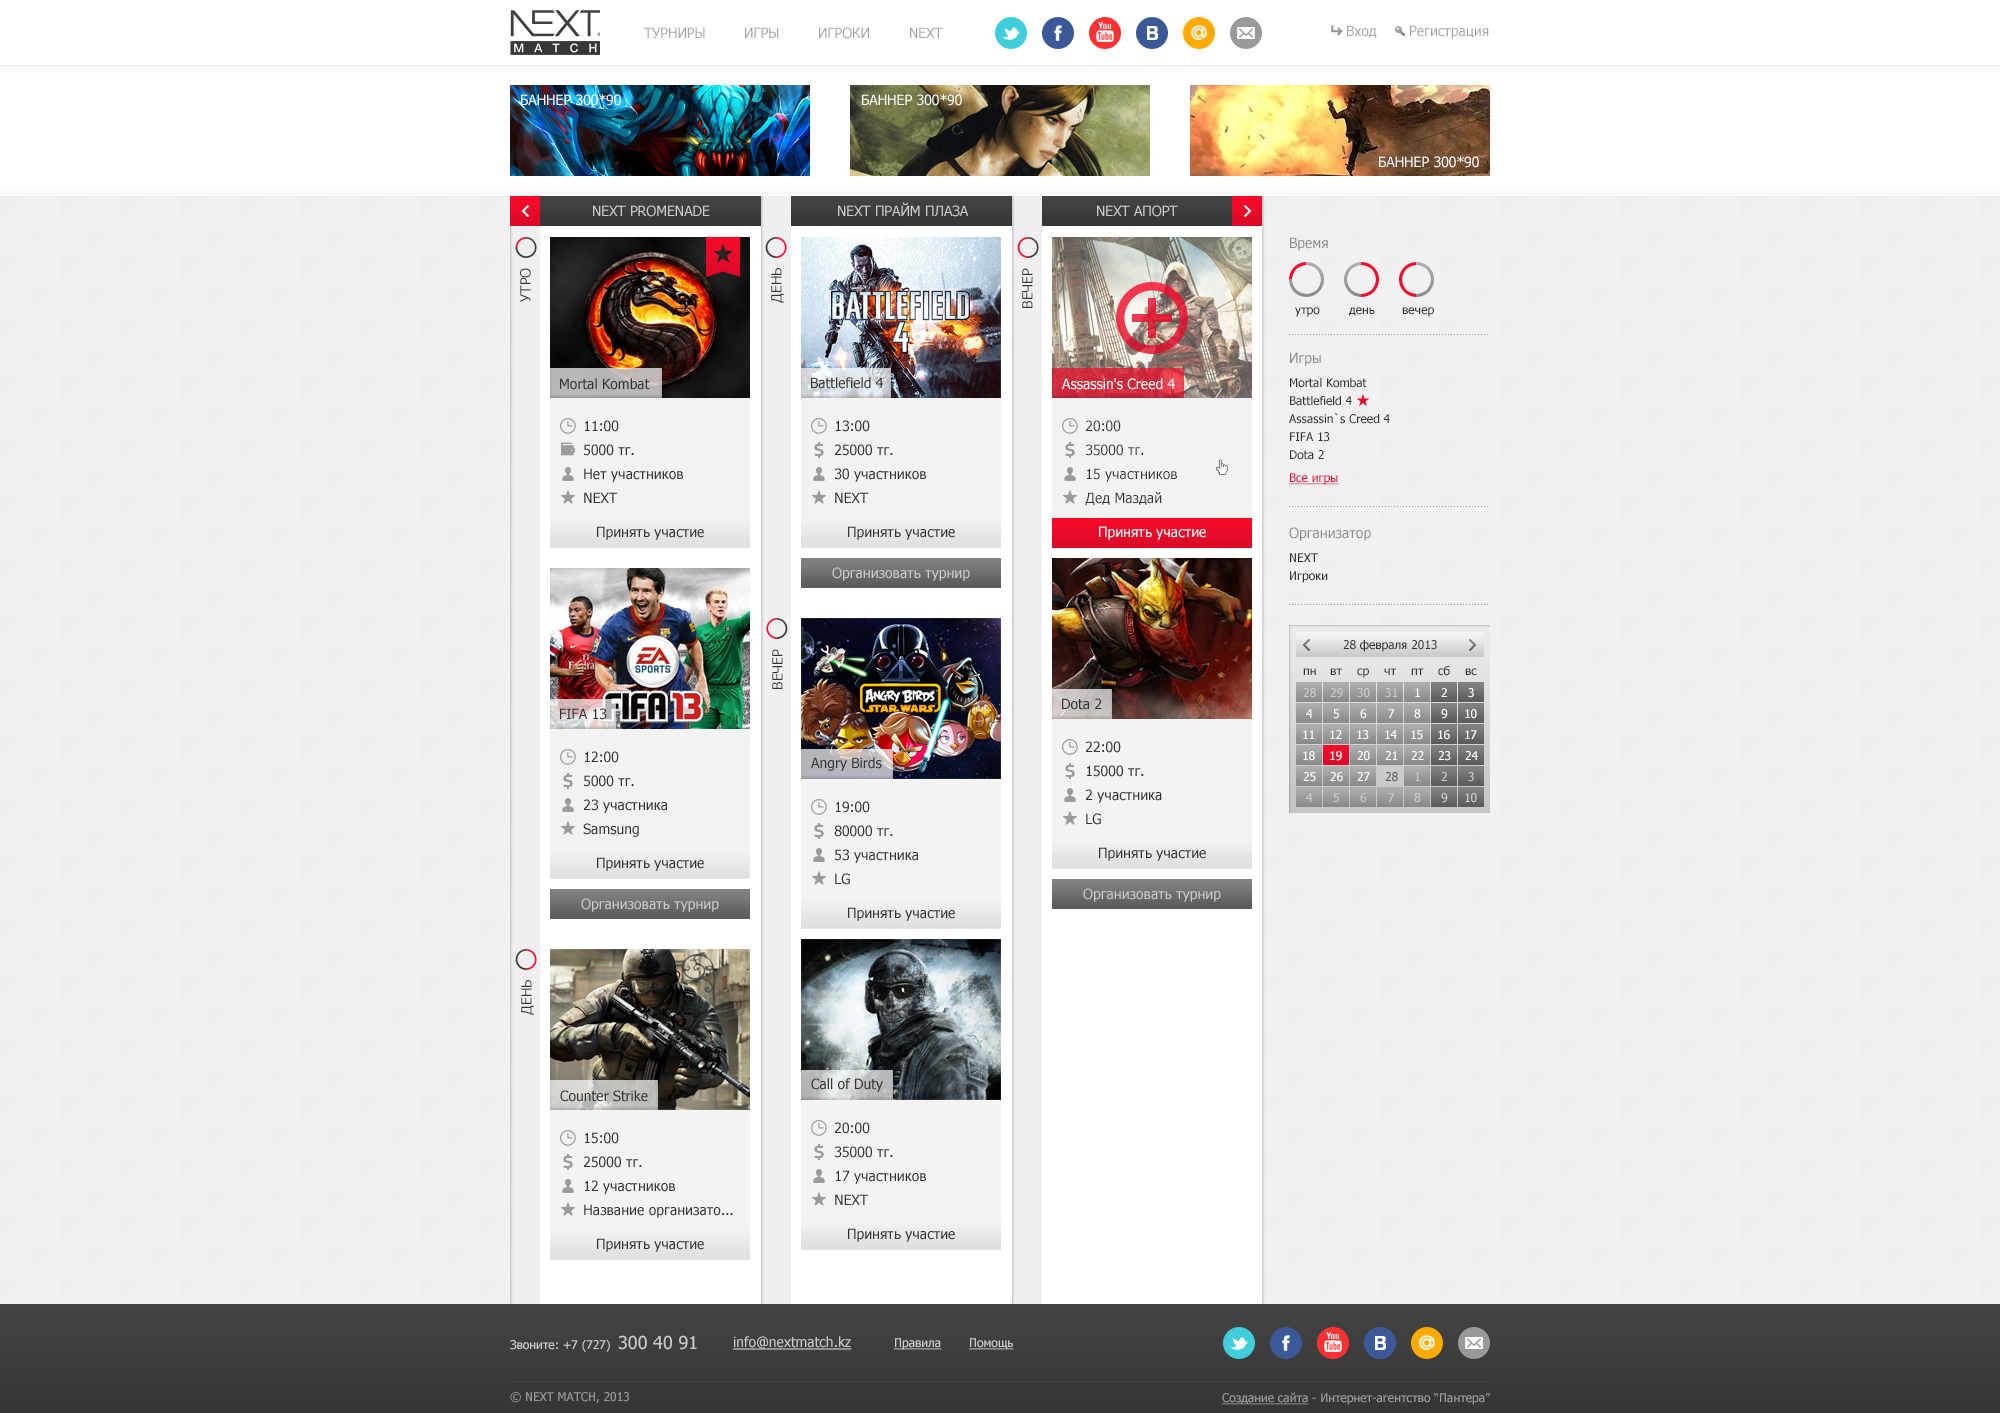Click the Mail.ru @ icon in the footer
Viewport: 2000px width, 1413px height.
(x=1426, y=1343)
